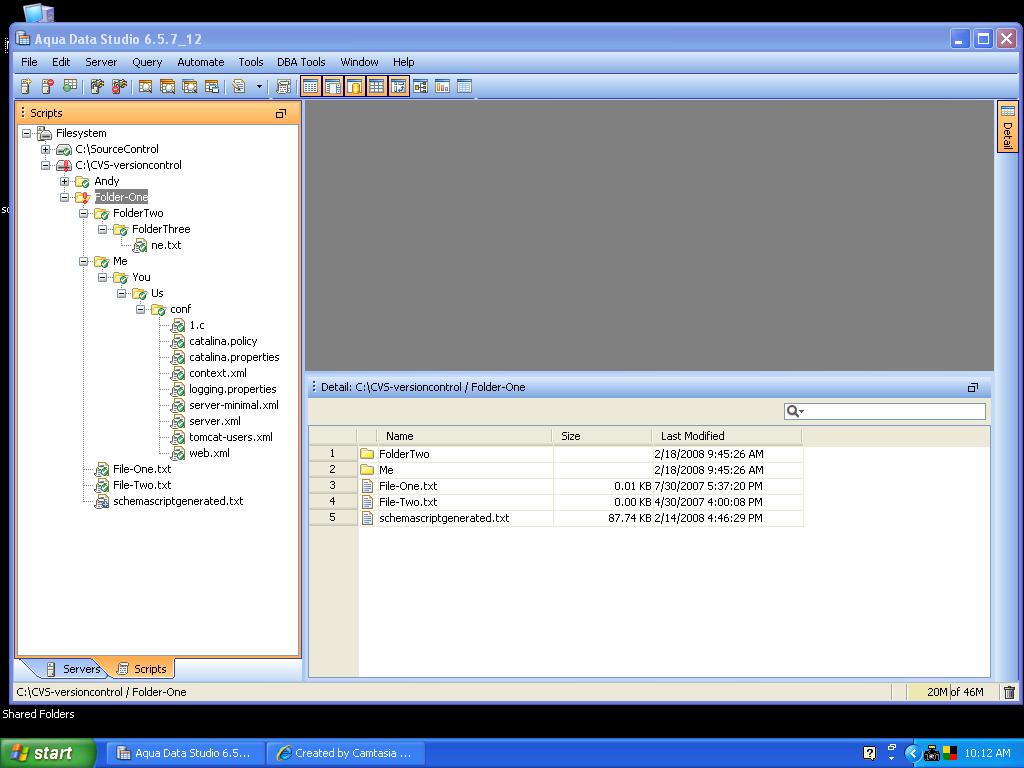The height and width of the screenshot is (768, 1024).
Task: Toggle the first highlighted grid view button
Action: [311, 86]
